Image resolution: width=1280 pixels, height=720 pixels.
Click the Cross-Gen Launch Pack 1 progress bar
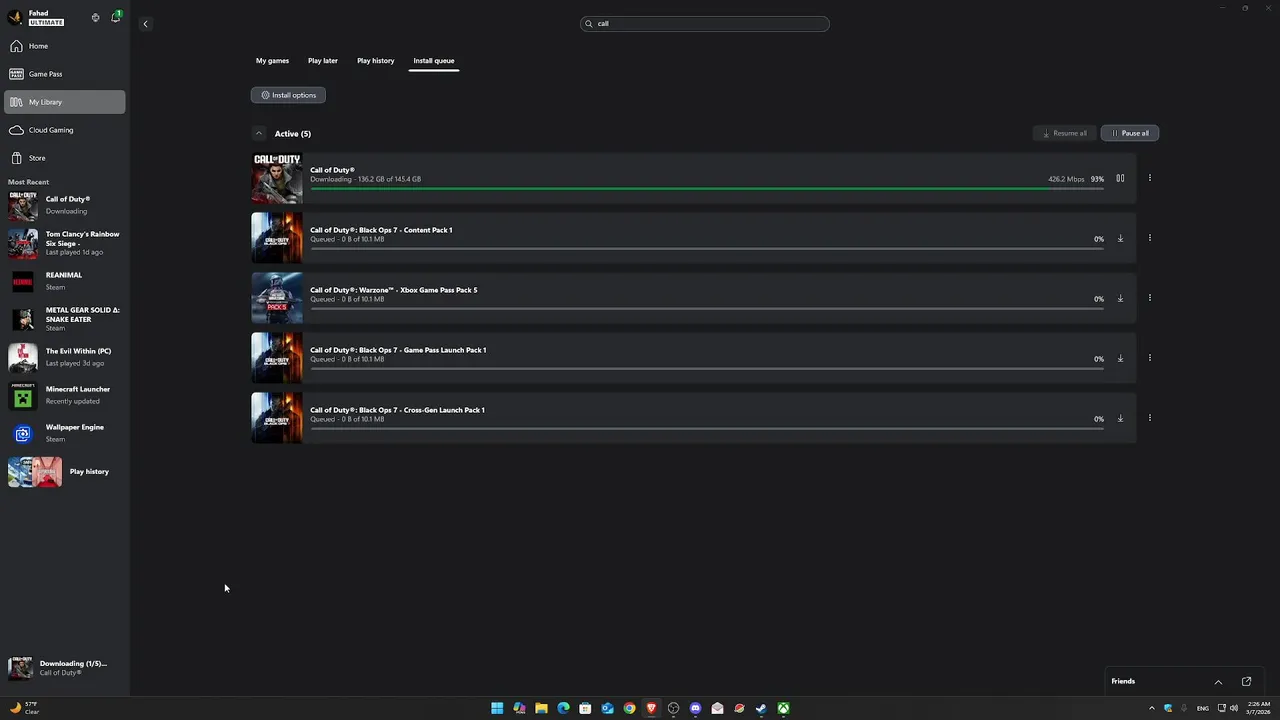point(707,428)
